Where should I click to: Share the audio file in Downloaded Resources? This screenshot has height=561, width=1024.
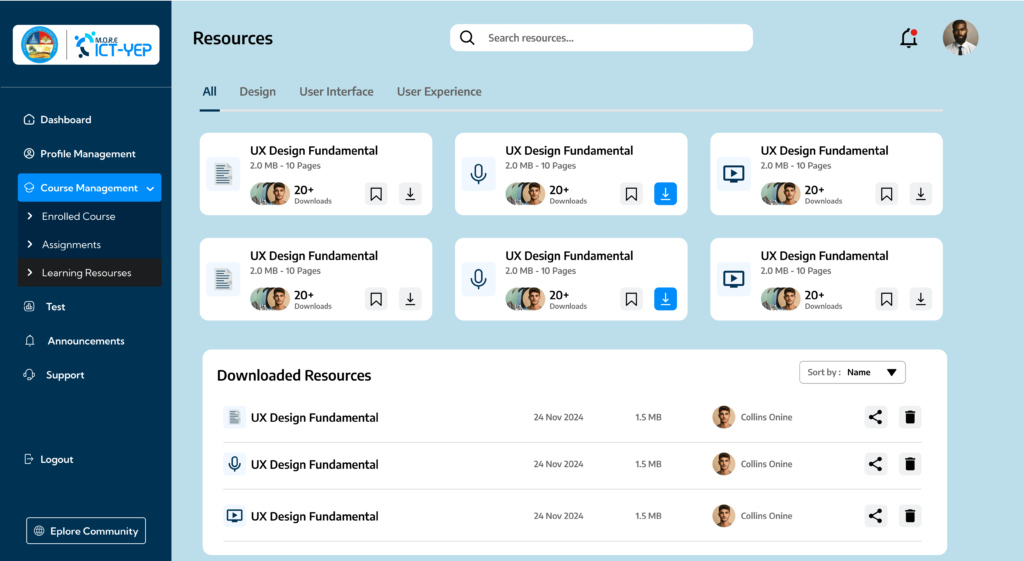pyautogui.click(x=875, y=464)
